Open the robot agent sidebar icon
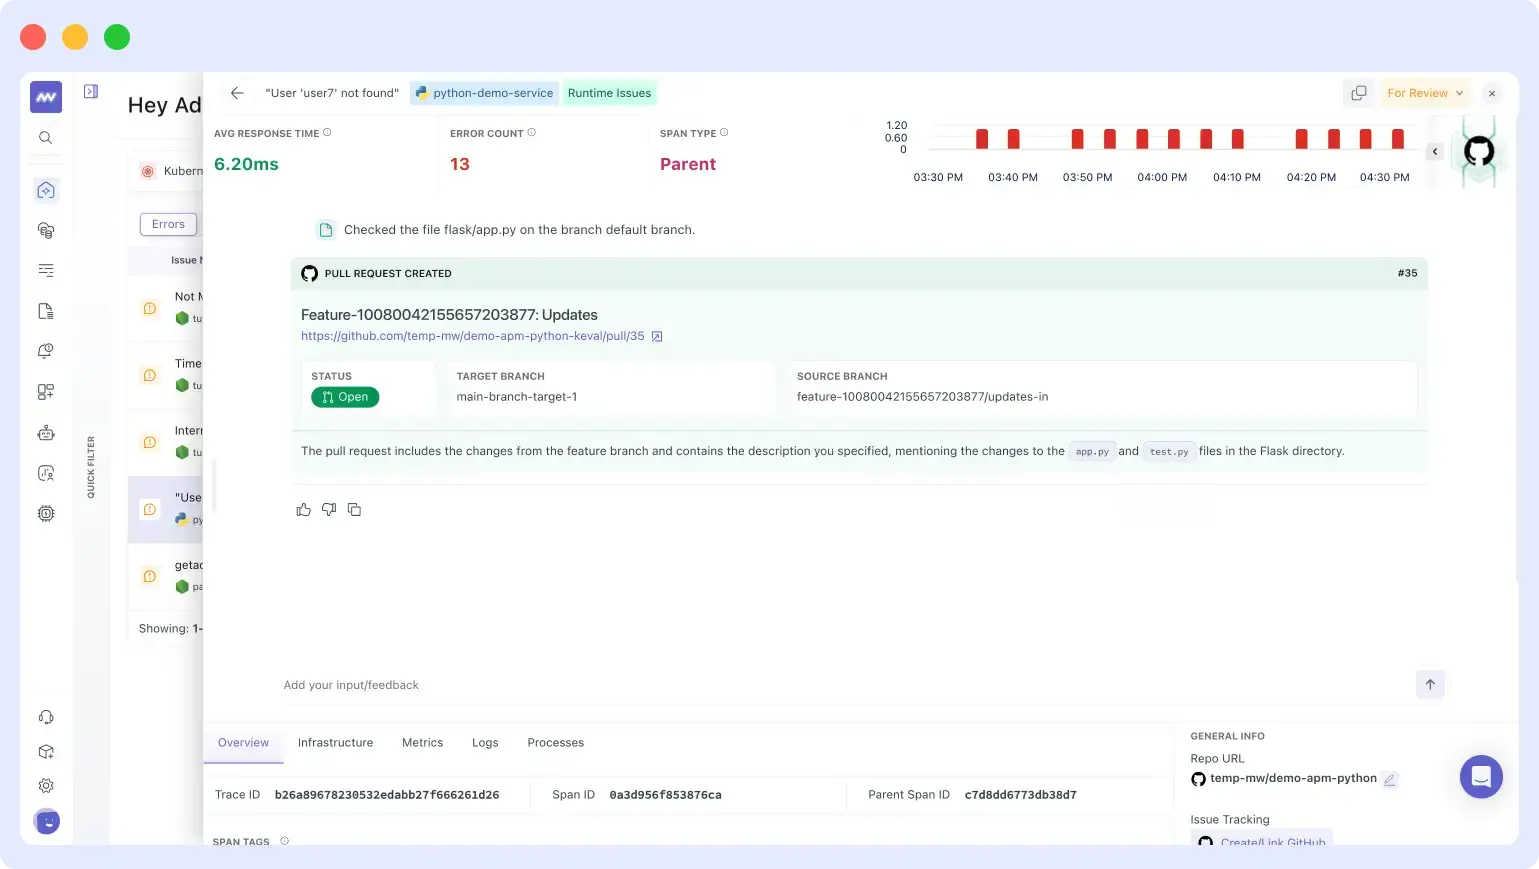This screenshot has width=1539, height=869. coord(46,433)
